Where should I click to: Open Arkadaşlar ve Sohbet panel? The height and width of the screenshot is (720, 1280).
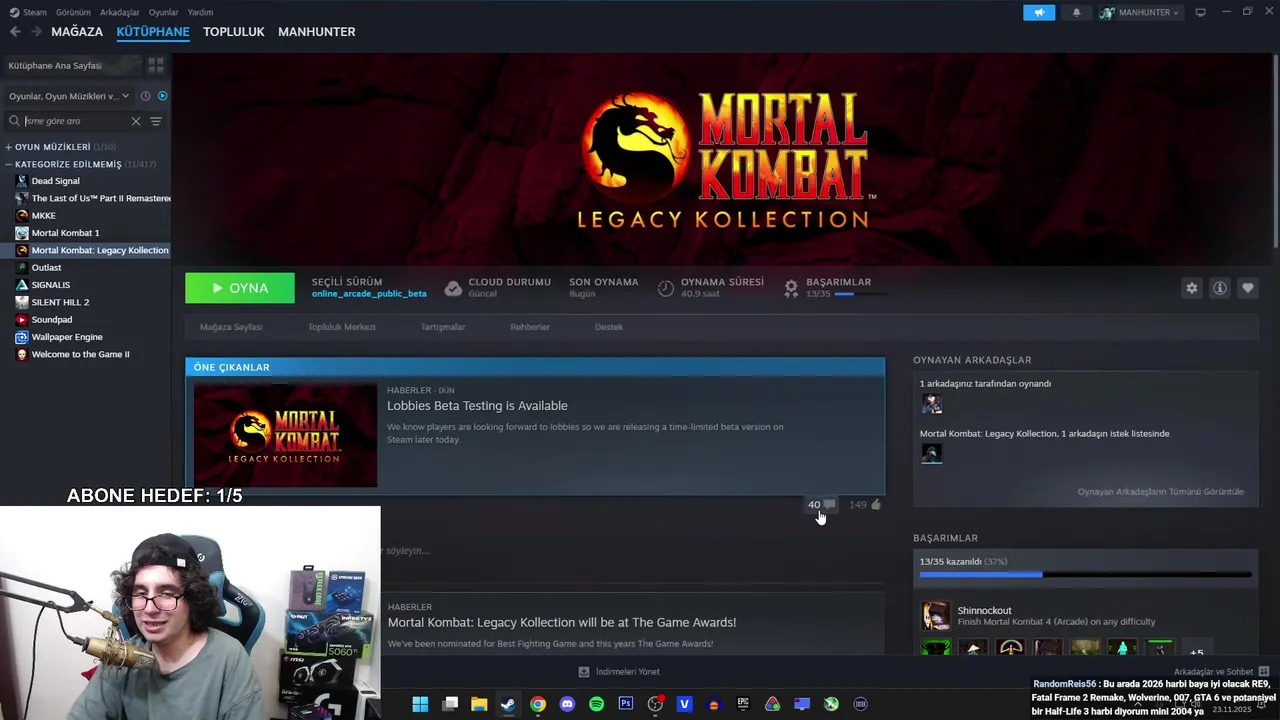pyautogui.click(x=1221, y=672)
